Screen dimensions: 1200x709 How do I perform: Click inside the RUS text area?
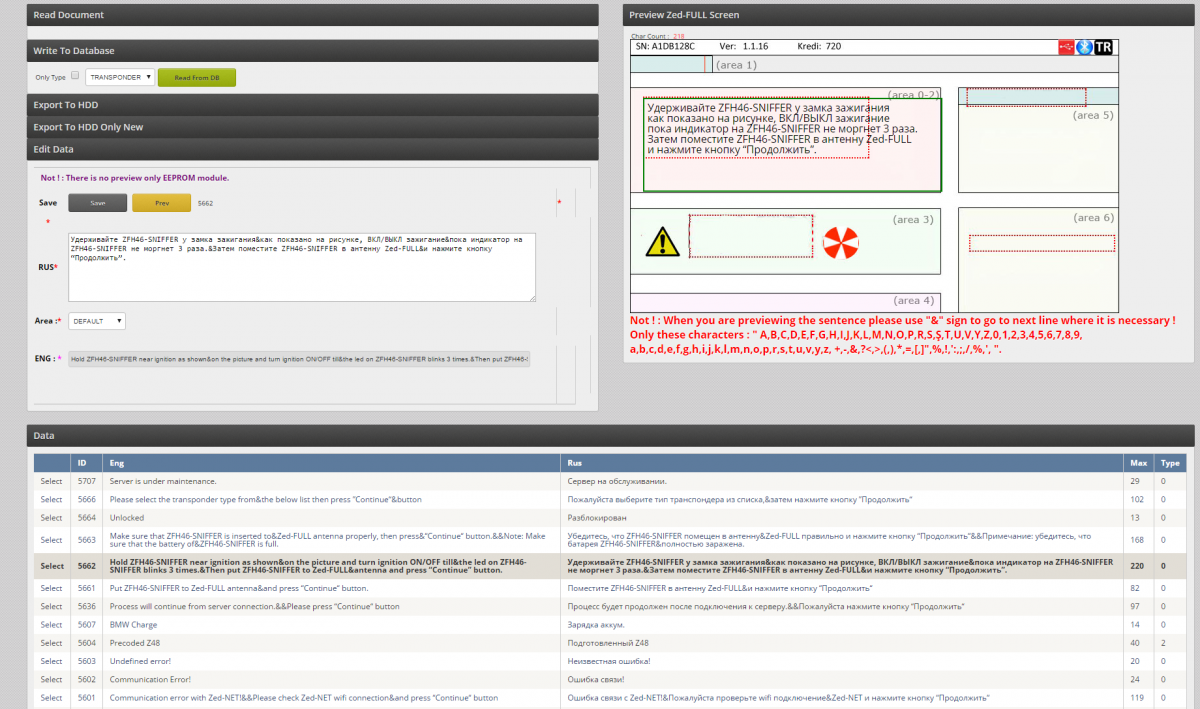click(x=302, y=267)
